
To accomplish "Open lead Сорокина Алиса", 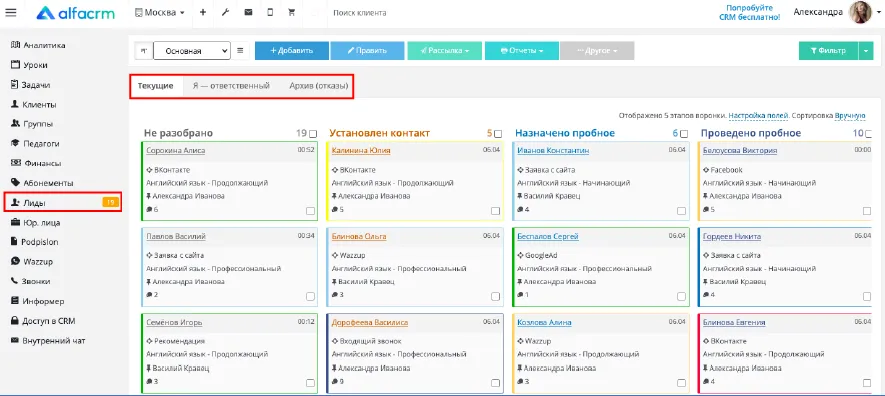I will click(x=176, y=151).
